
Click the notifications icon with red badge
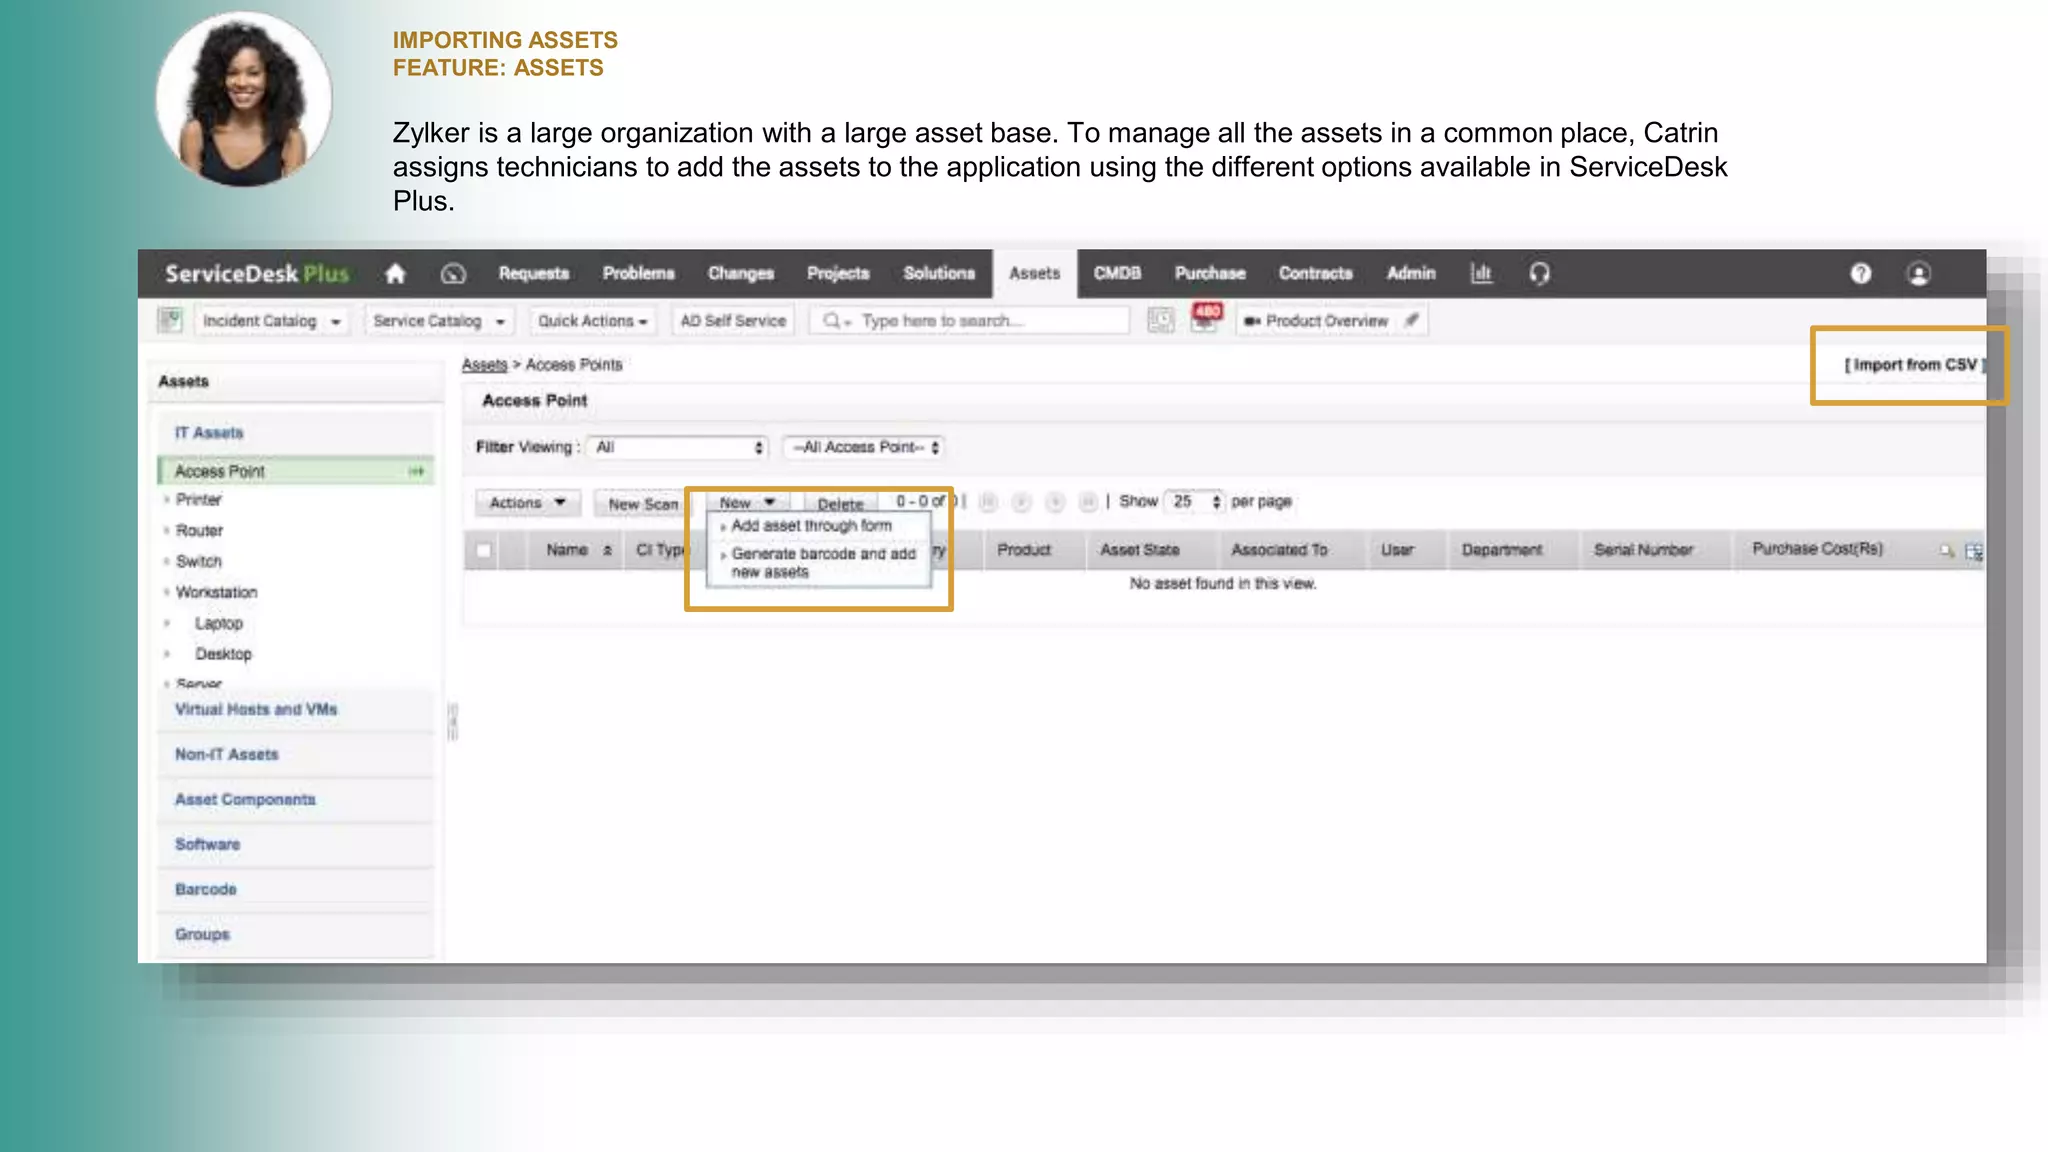[x=1206, y=319]
